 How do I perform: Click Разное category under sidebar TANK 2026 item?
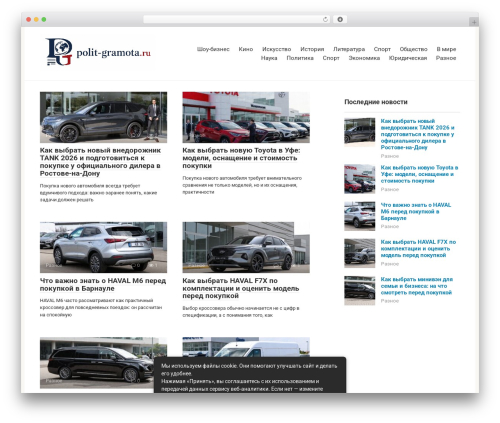click(390, 156)
